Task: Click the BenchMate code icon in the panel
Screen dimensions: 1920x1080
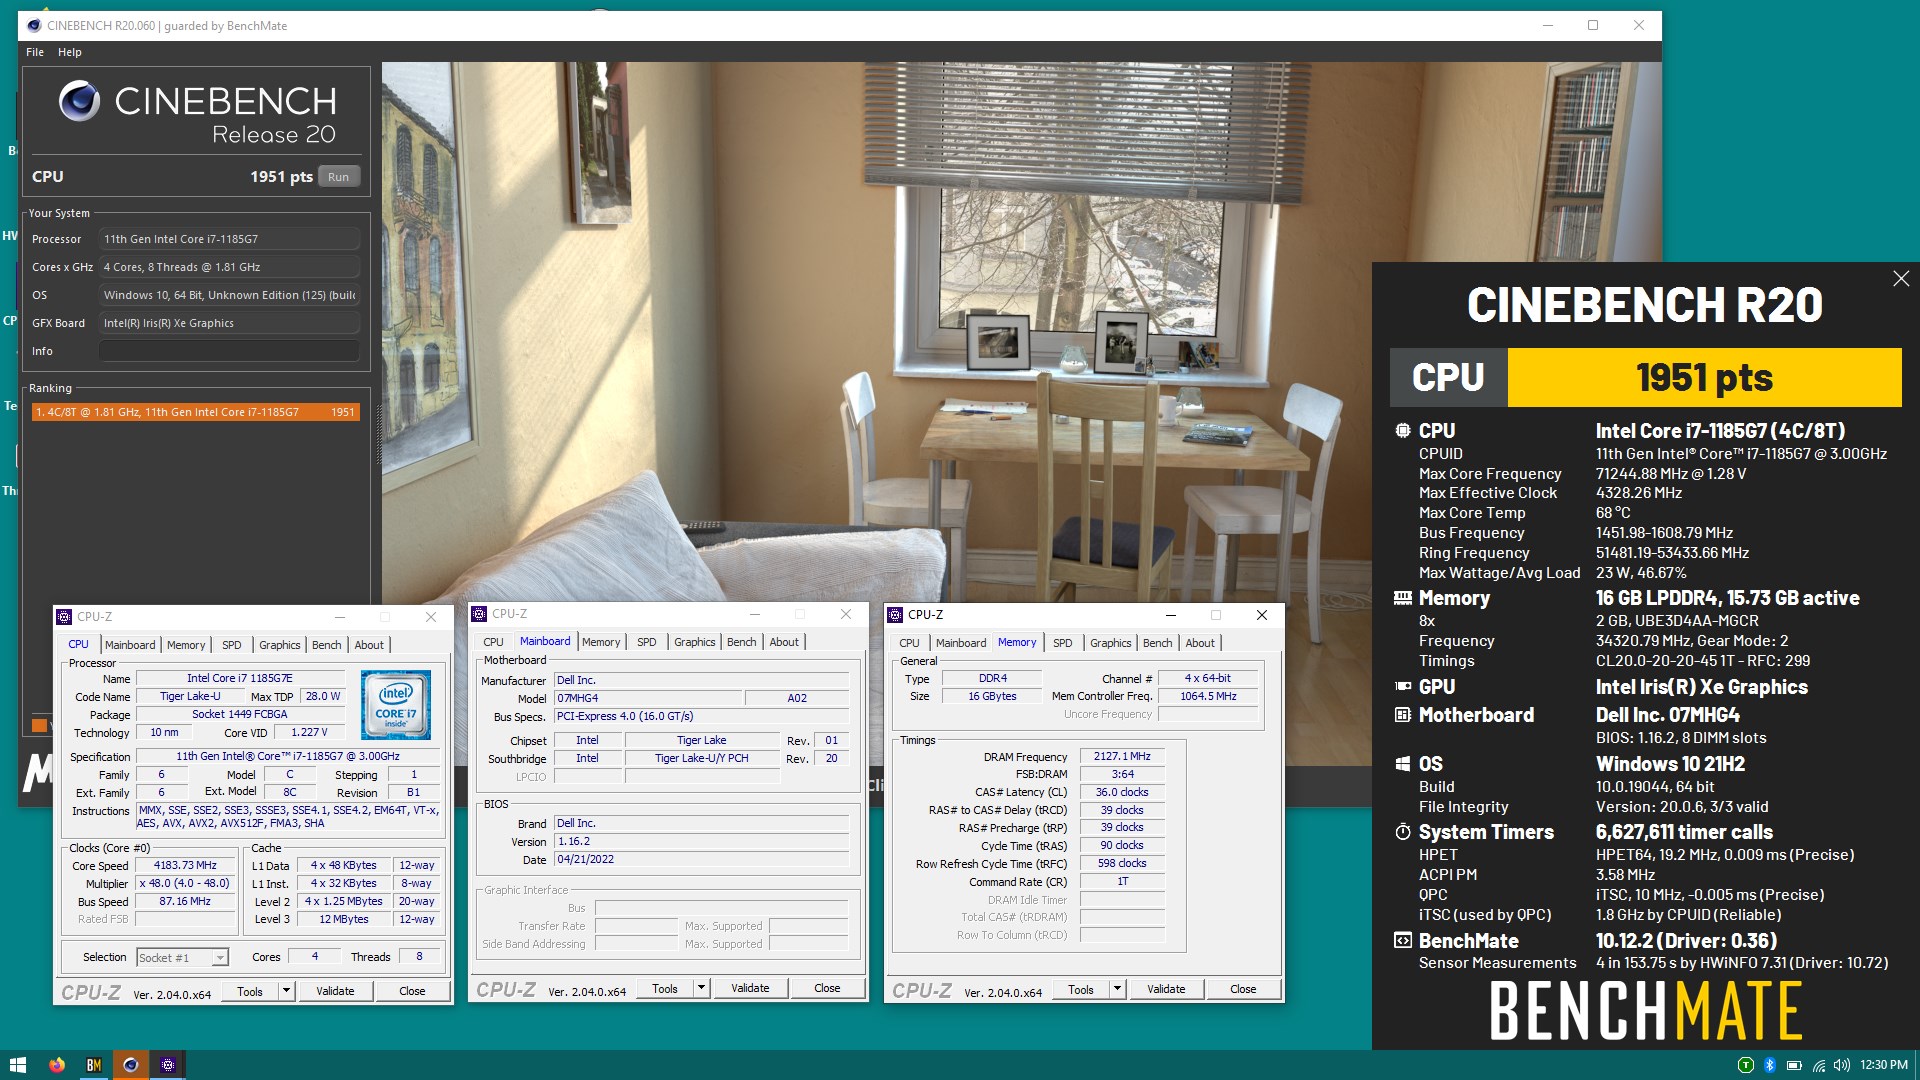Action: coord(1403,941)
